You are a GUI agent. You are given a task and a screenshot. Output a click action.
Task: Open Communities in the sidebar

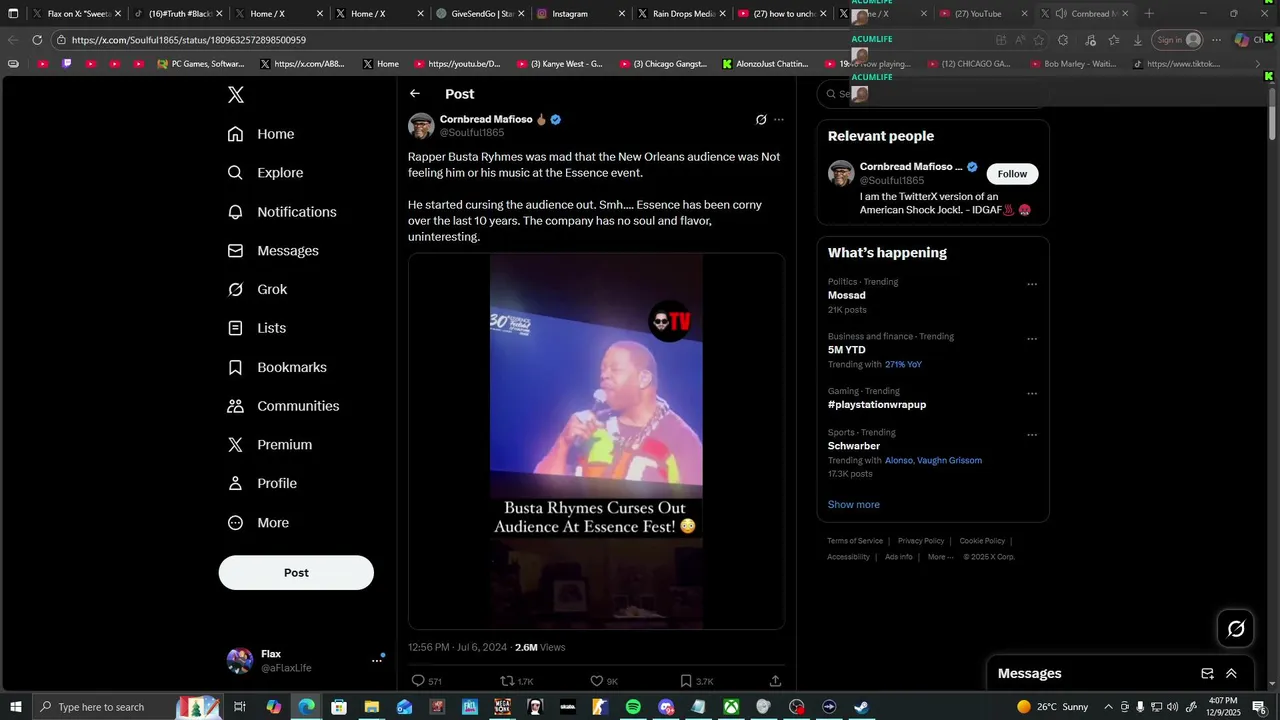283,406
